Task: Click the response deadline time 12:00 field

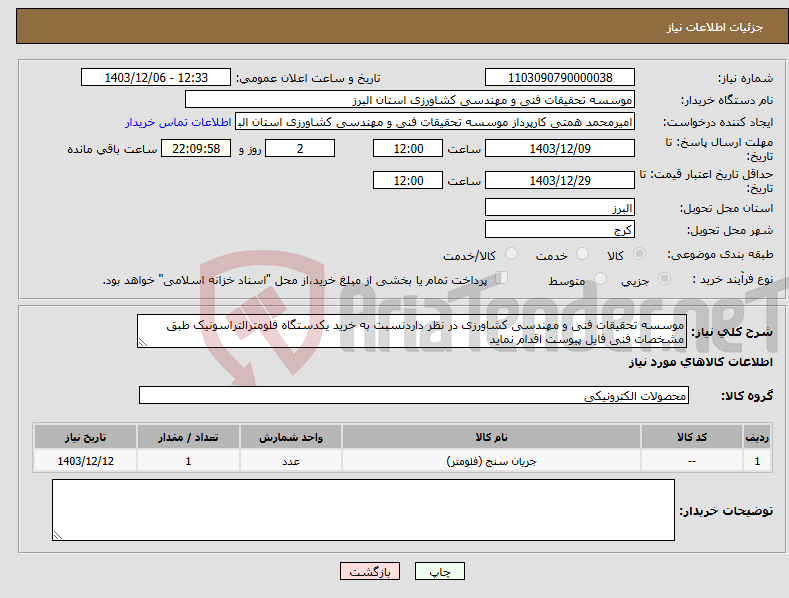Action: pyautogui.click(x=408, y=148)
